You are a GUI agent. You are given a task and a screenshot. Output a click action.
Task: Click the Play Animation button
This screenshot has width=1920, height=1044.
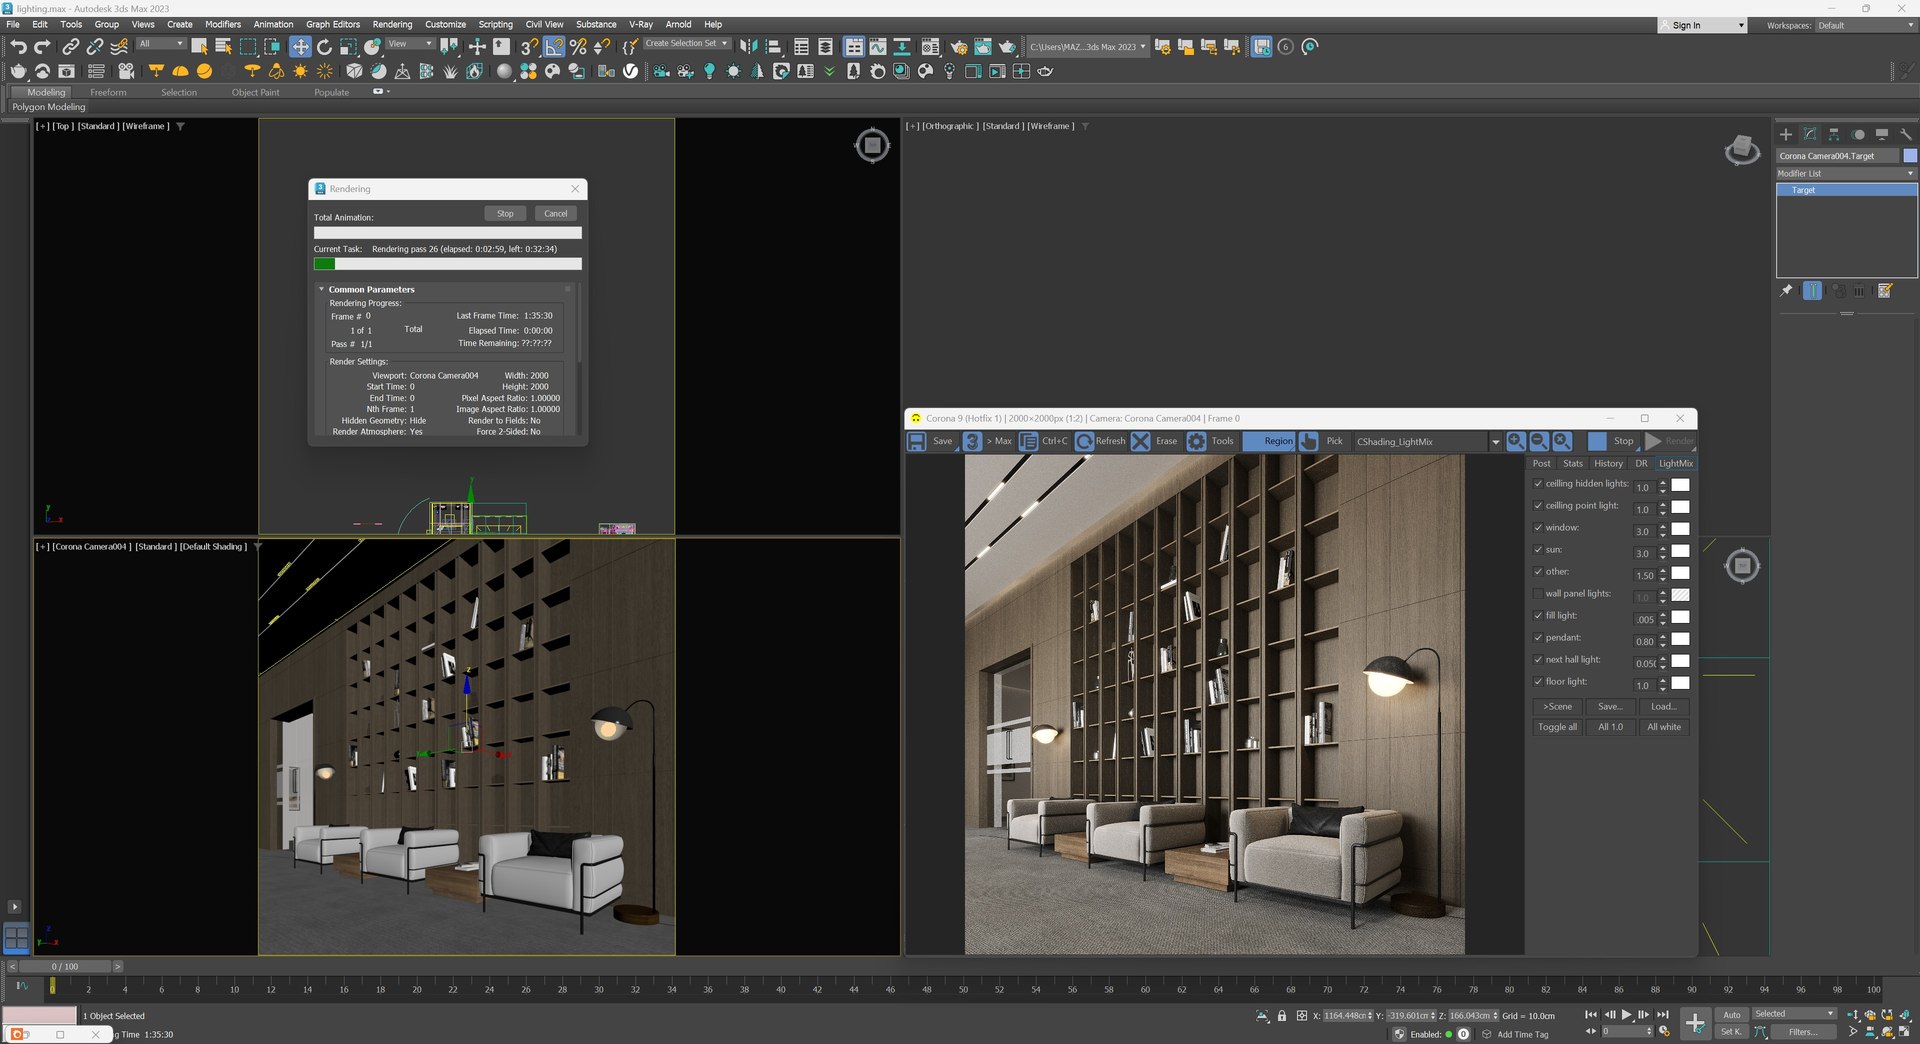coord(1626,1015)
